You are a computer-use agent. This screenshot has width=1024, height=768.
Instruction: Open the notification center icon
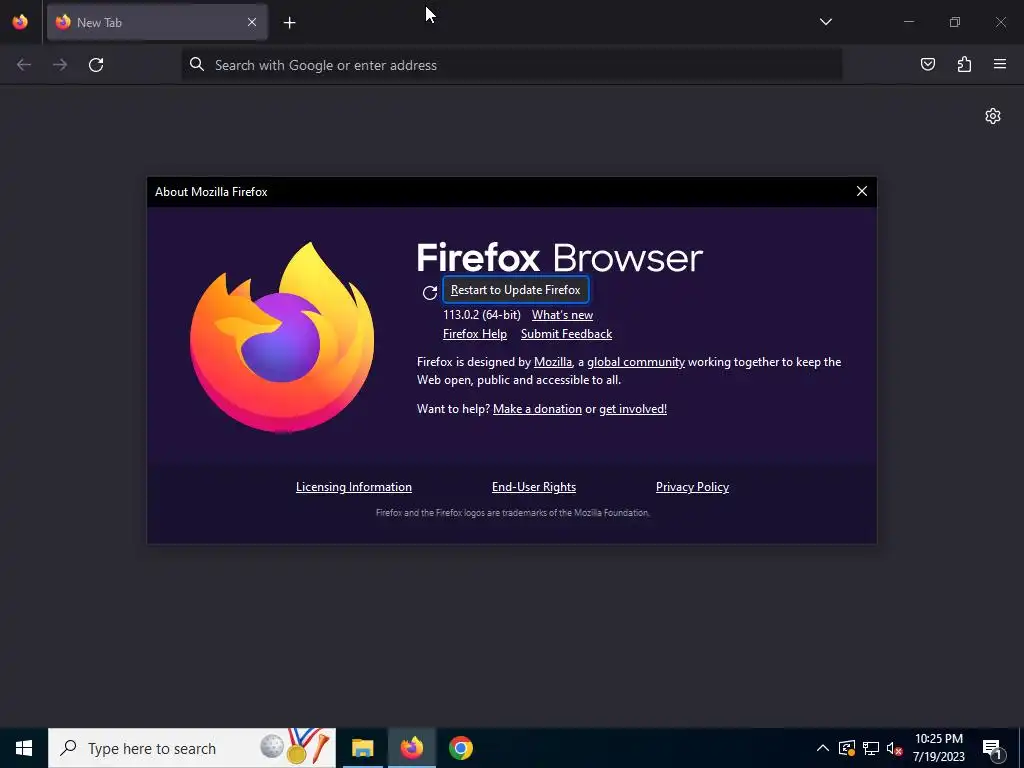pos(992,748)
